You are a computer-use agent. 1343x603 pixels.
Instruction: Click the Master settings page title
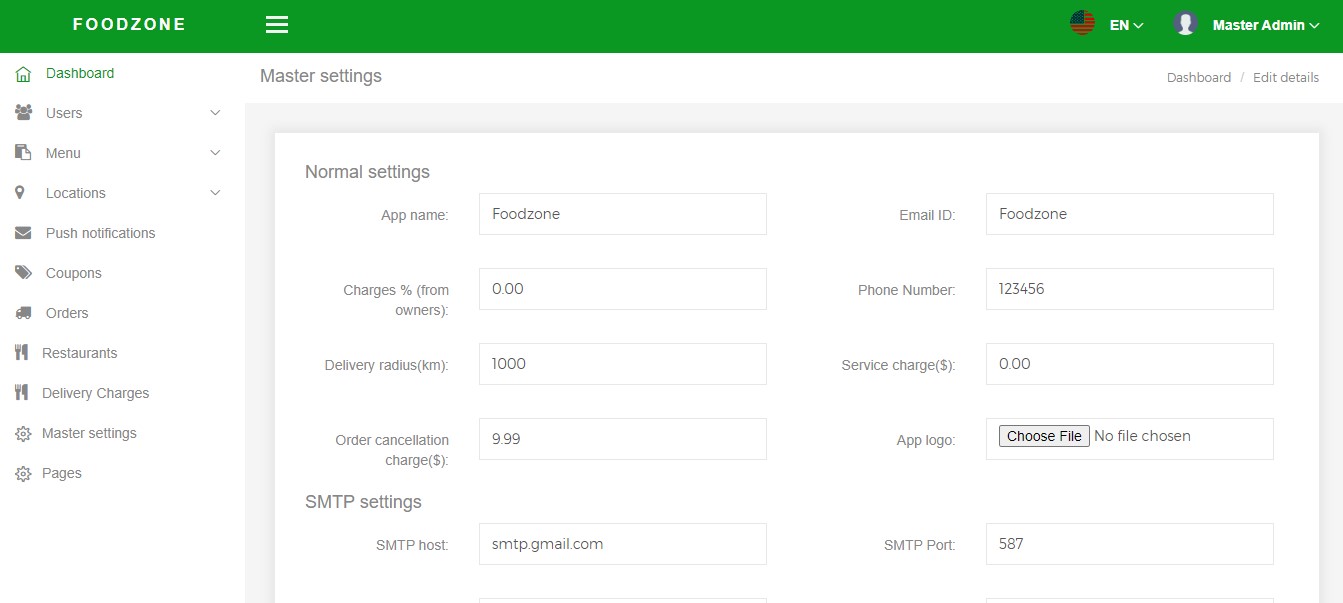coord(321,76)
